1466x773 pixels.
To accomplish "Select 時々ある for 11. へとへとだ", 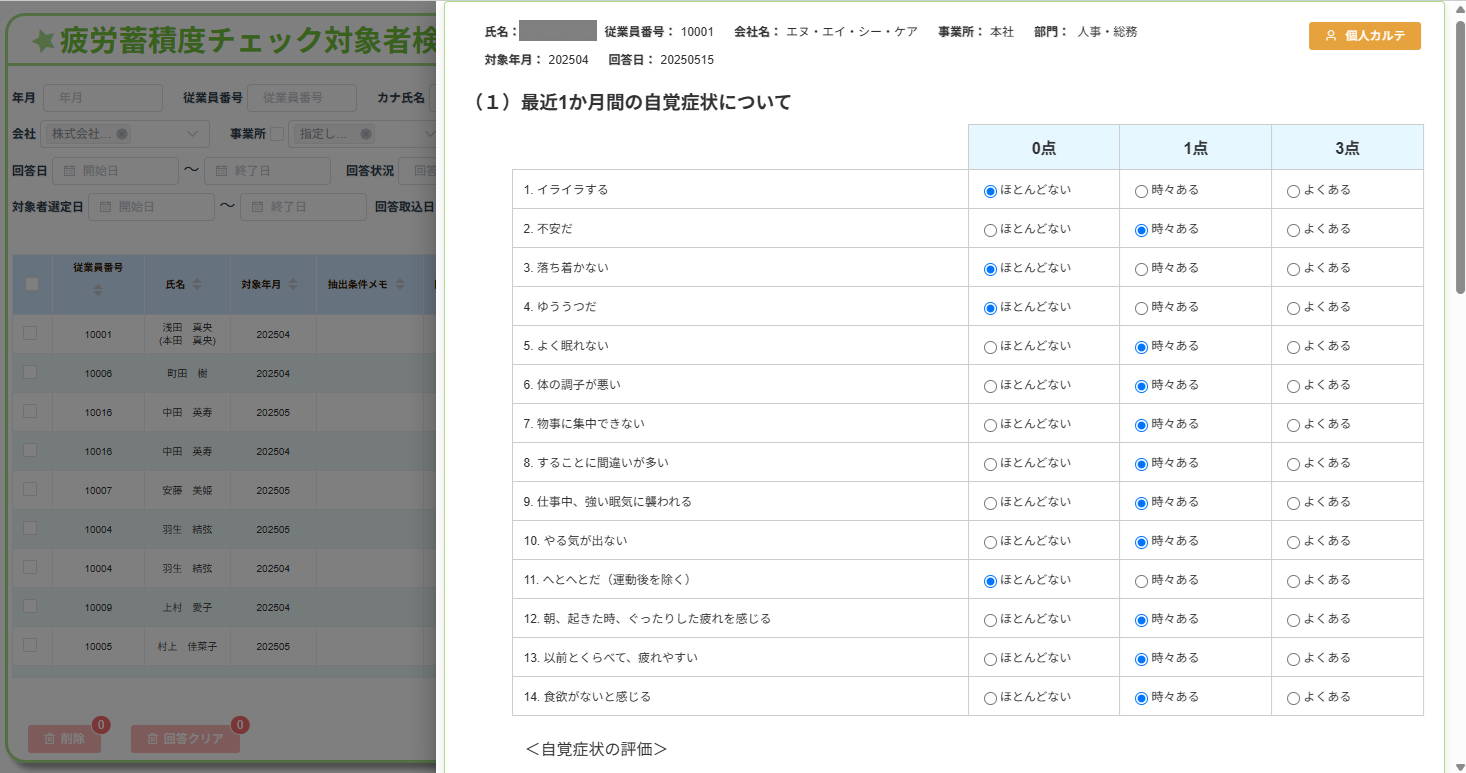I will (1141, 581).
